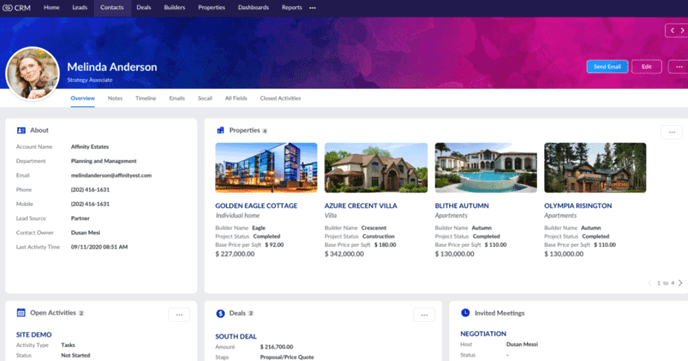Open the Dashboards menu item
Viewport: 688px width, 361px height.
pyautogui.click(x=253, y=7)
